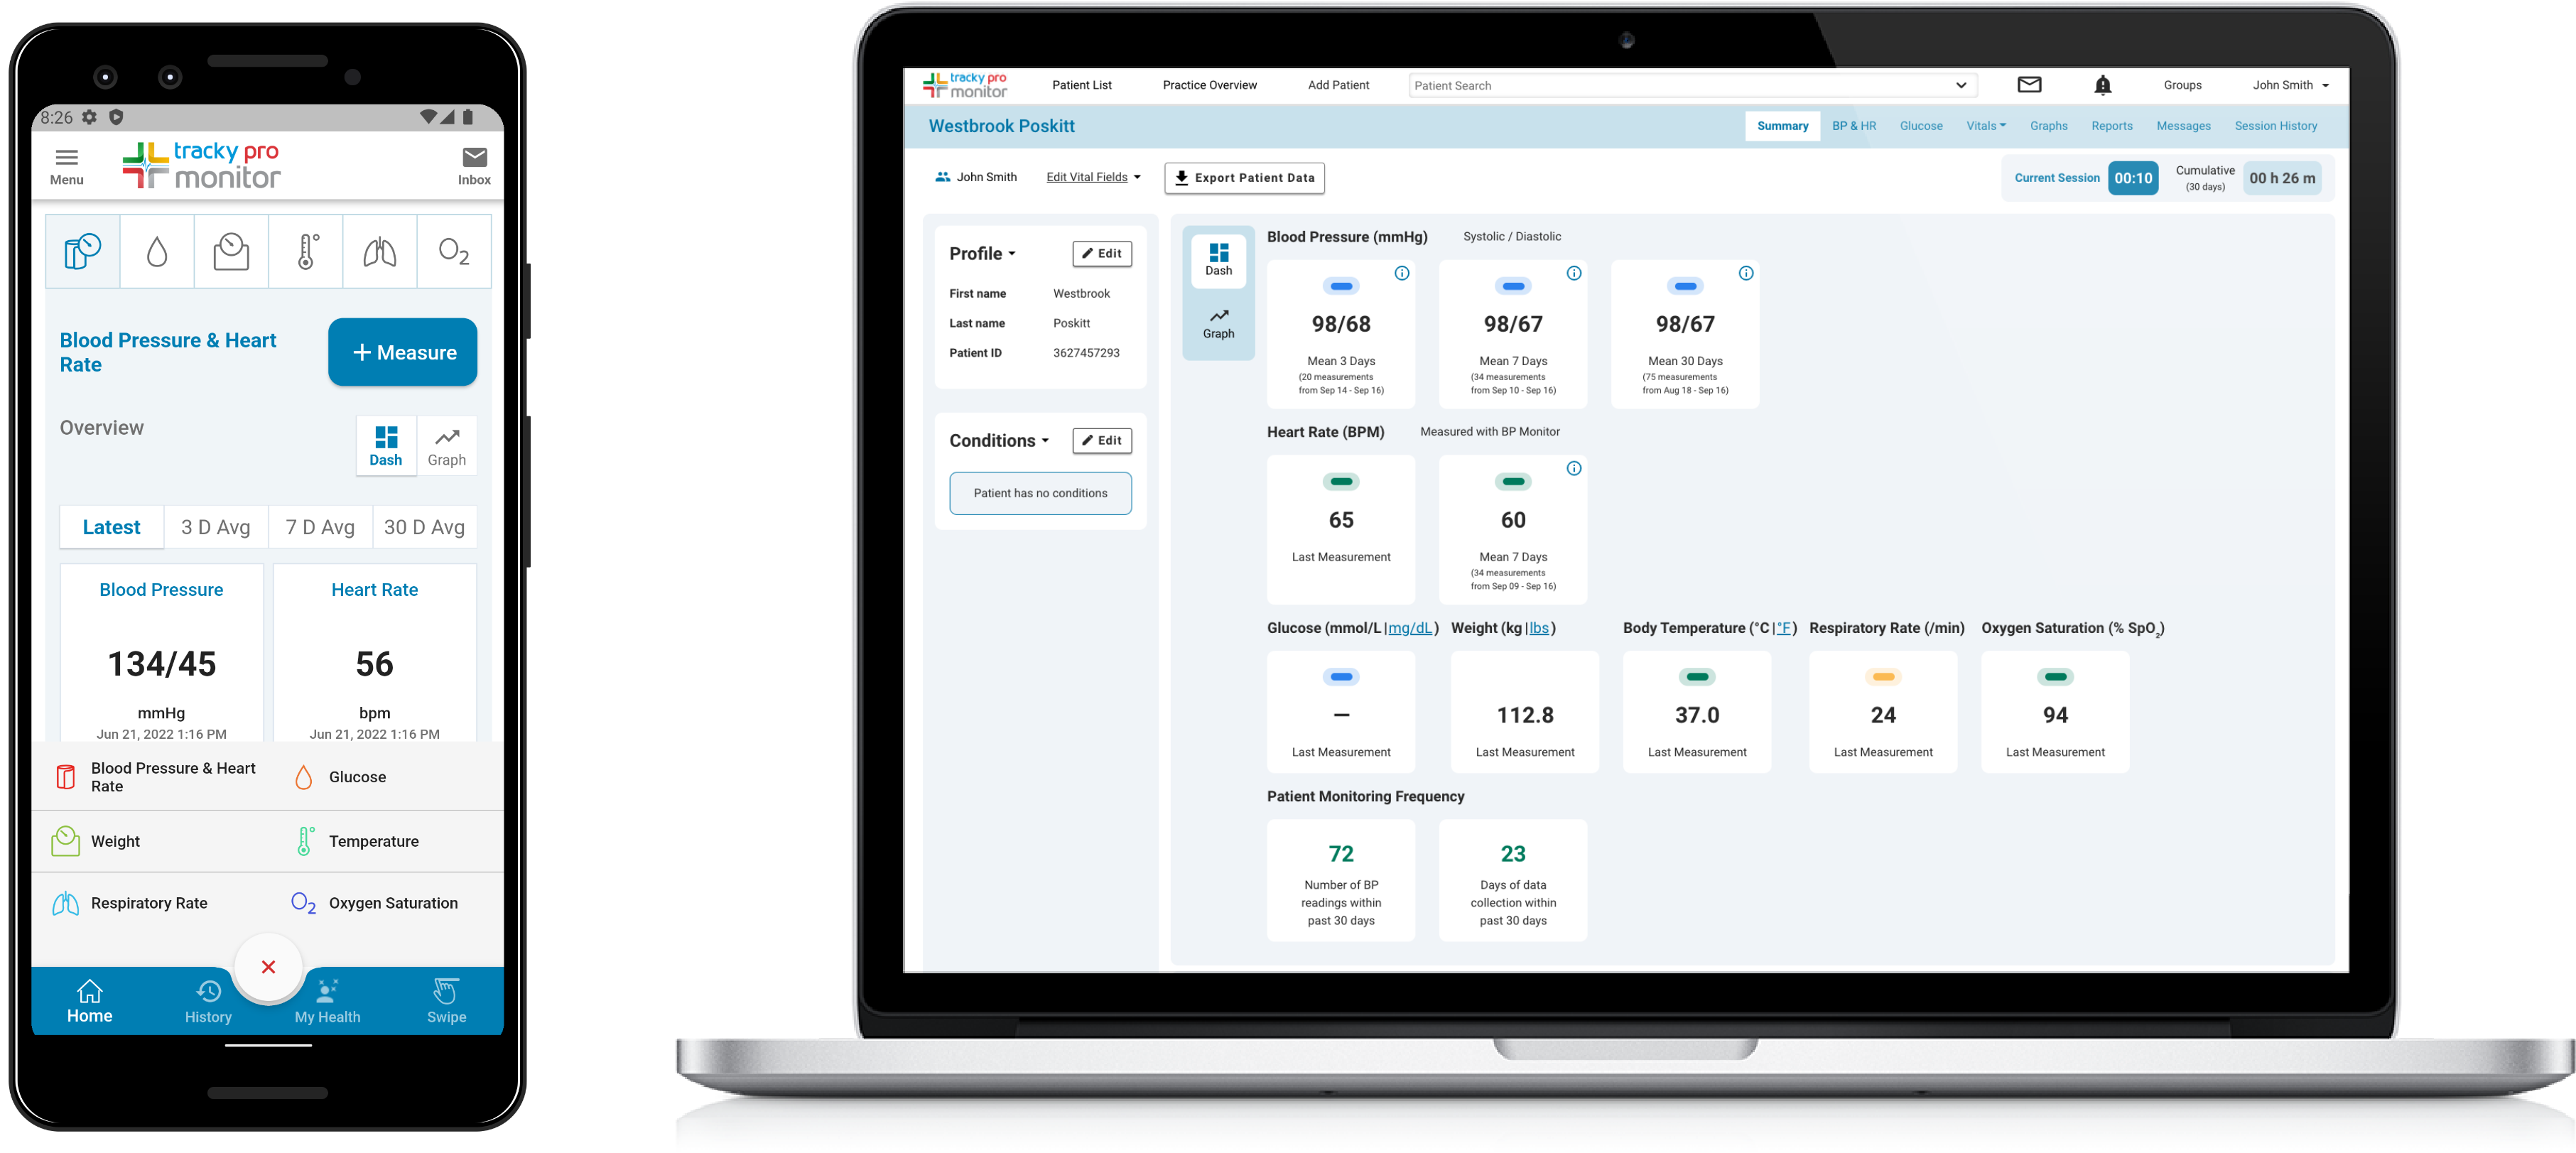This screenshot has width=2576, height=1153.
Task: Close the phone quick menu with red X
Action: point(268,967)
